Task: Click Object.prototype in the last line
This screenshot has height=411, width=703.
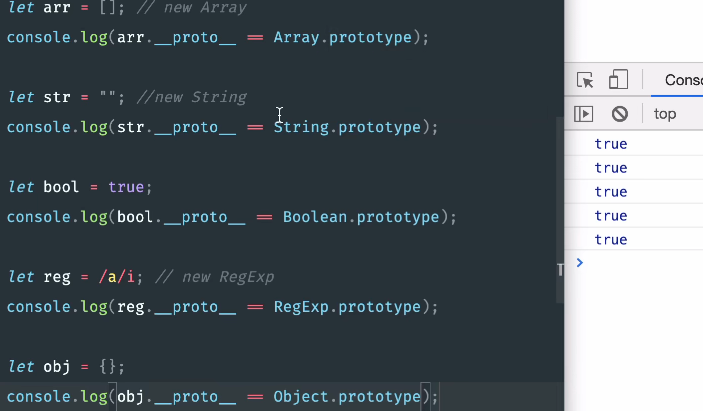Action: coord(347,397)
